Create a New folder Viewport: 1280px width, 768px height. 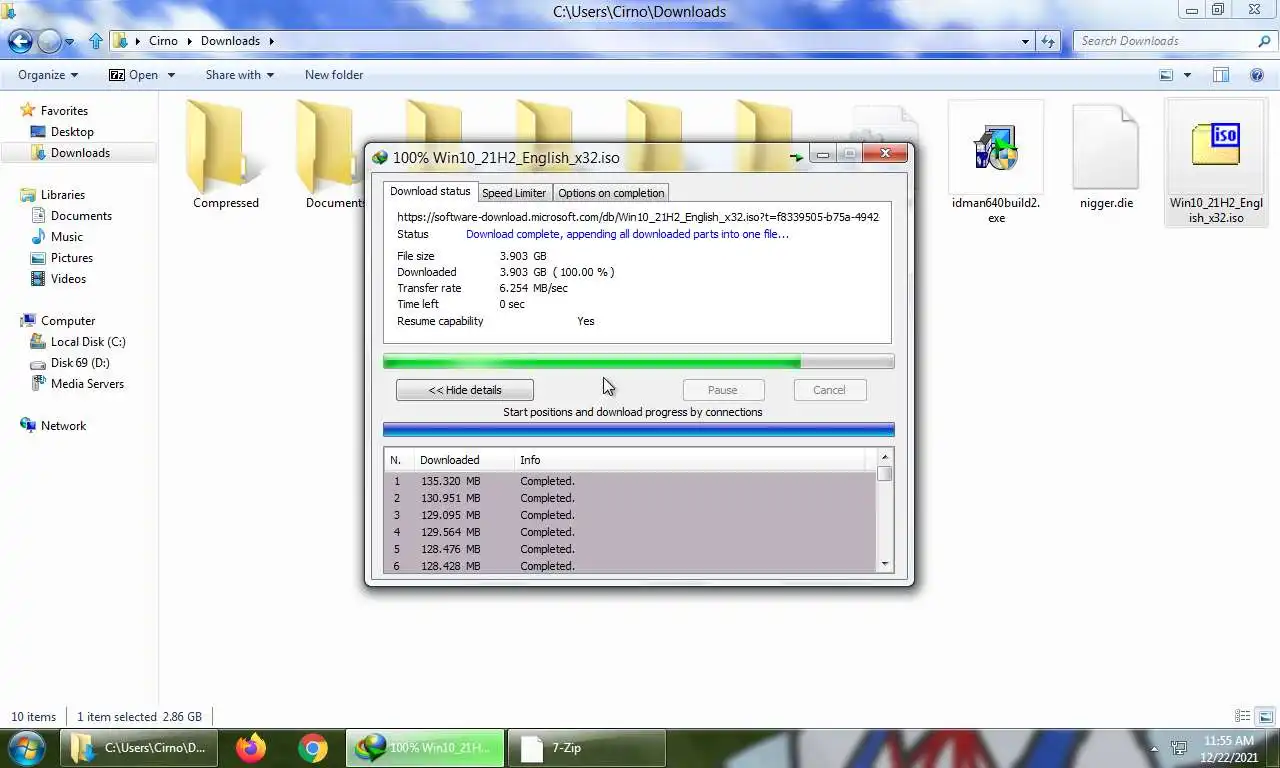(334, 75)
